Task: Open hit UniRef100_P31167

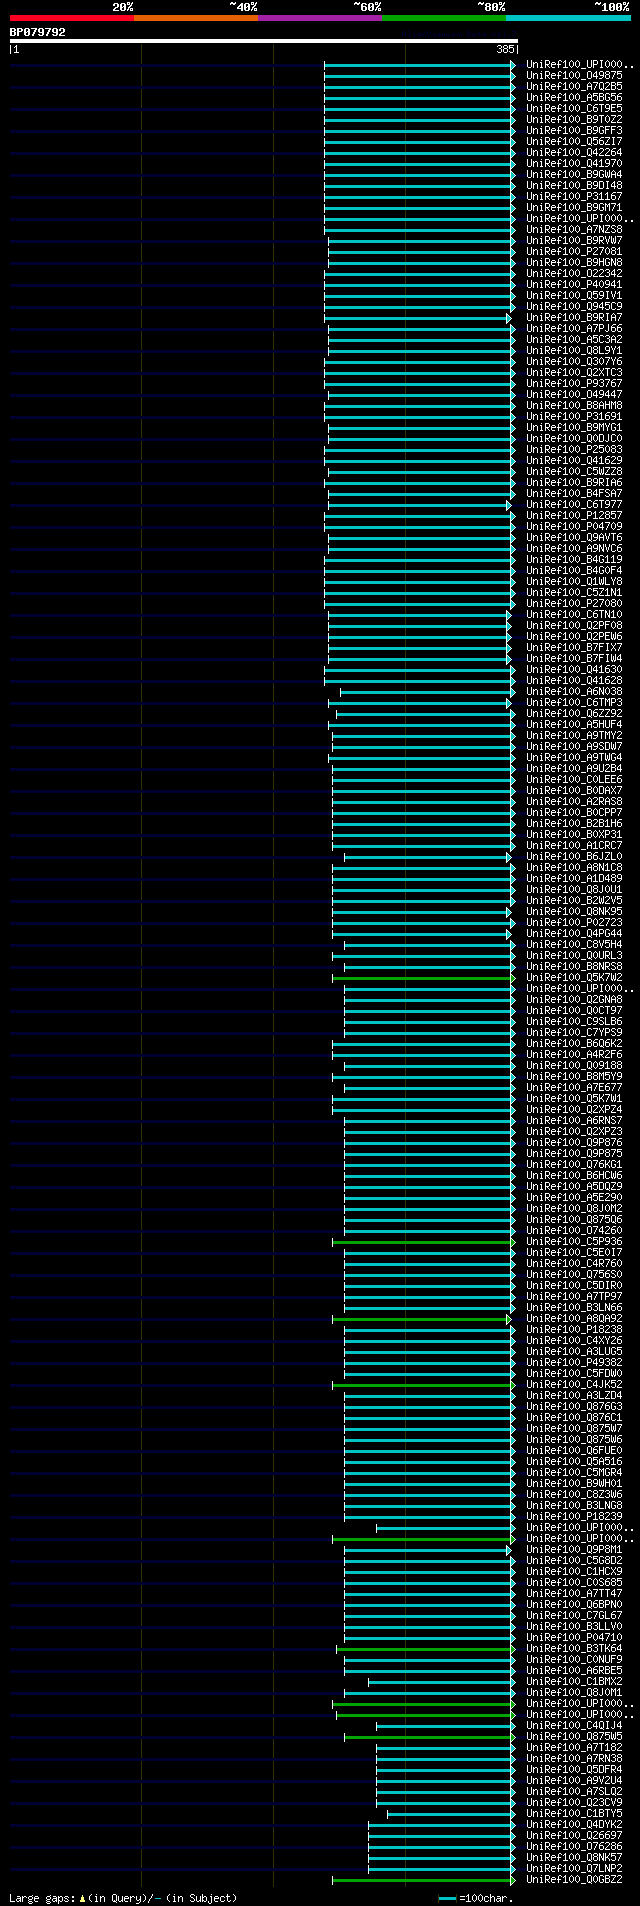Action: (x=574, y=196)
